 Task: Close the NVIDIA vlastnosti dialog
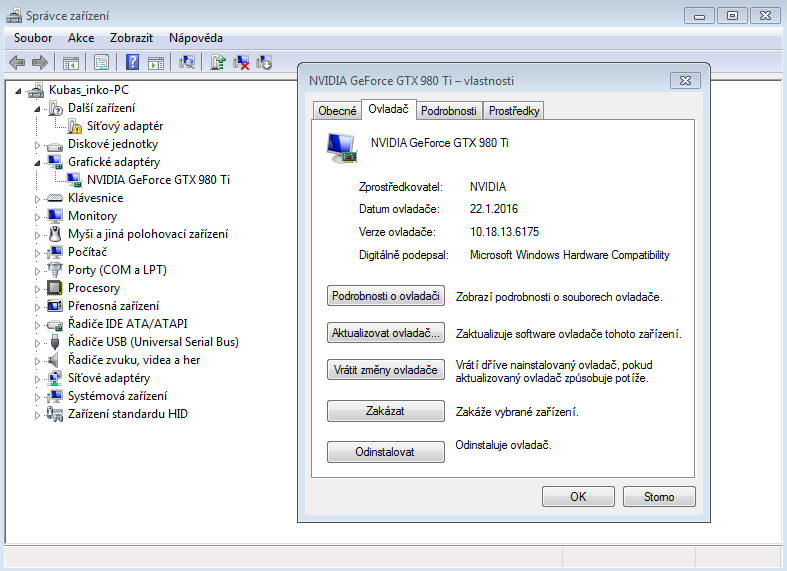685,81
